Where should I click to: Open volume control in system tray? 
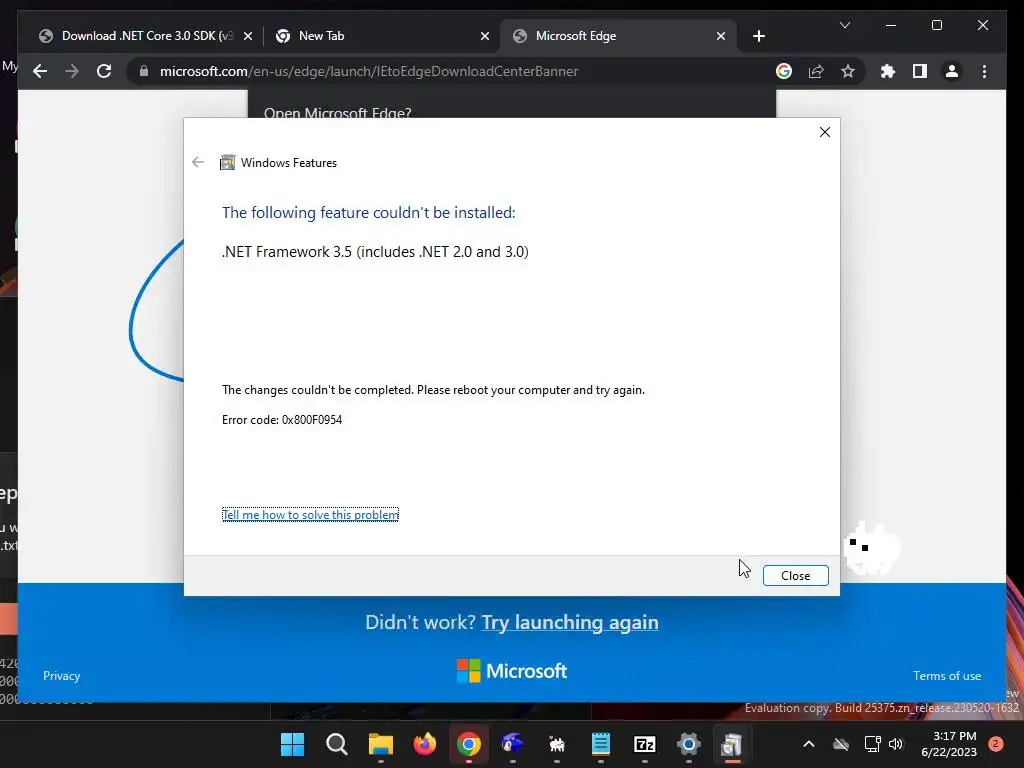pos(895,744)
